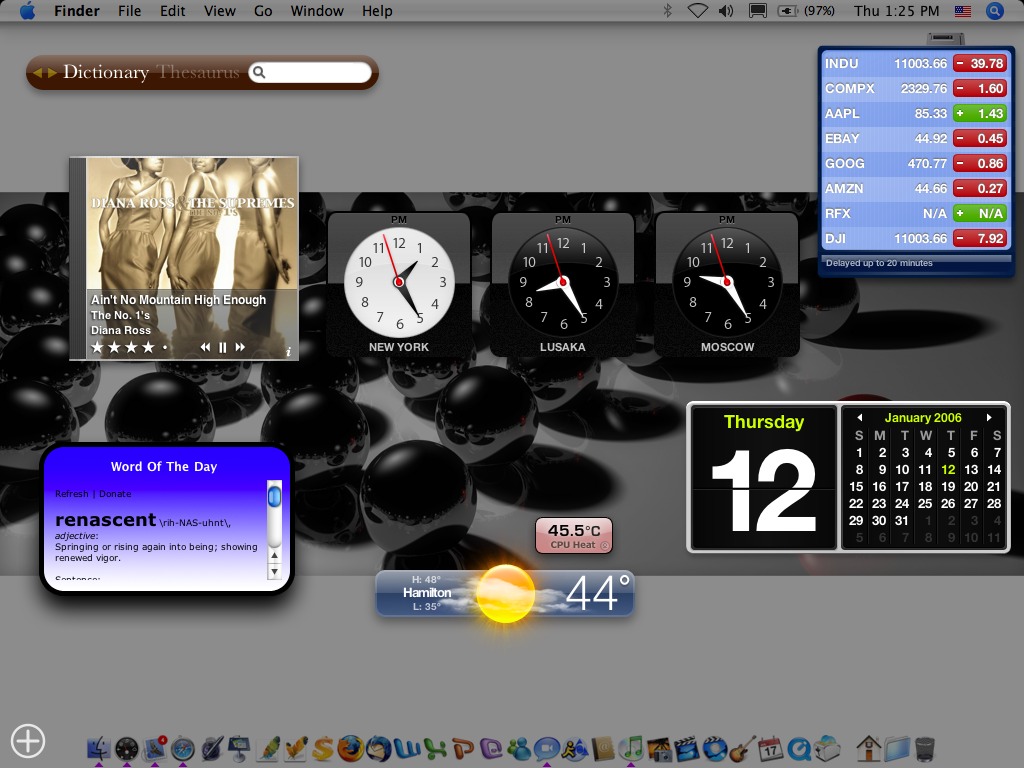Click the INDU -39.78 change button

click(980, 63)
